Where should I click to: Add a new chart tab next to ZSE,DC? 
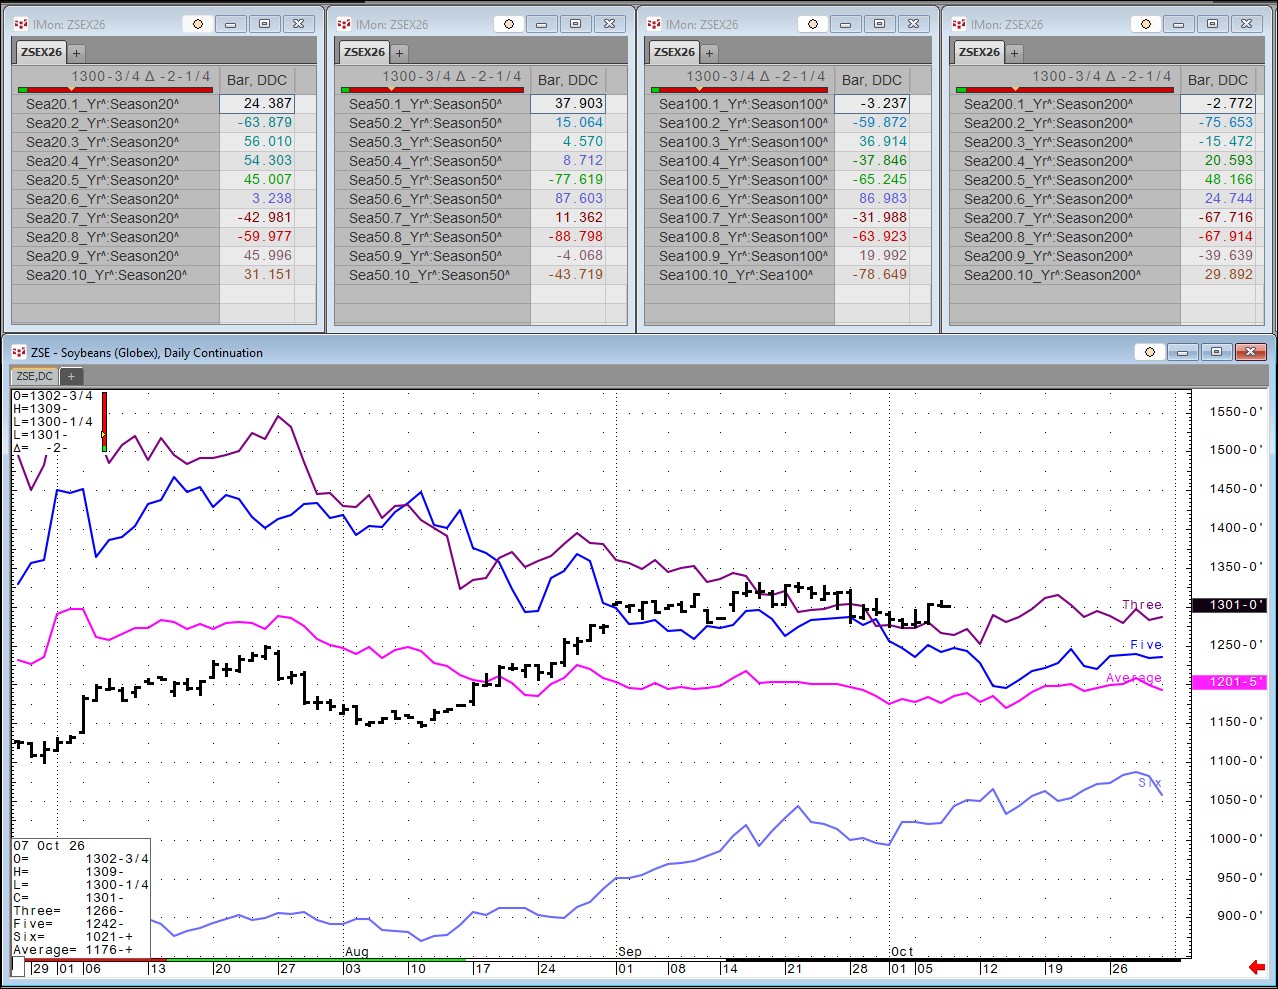click(x=71, y=376)
